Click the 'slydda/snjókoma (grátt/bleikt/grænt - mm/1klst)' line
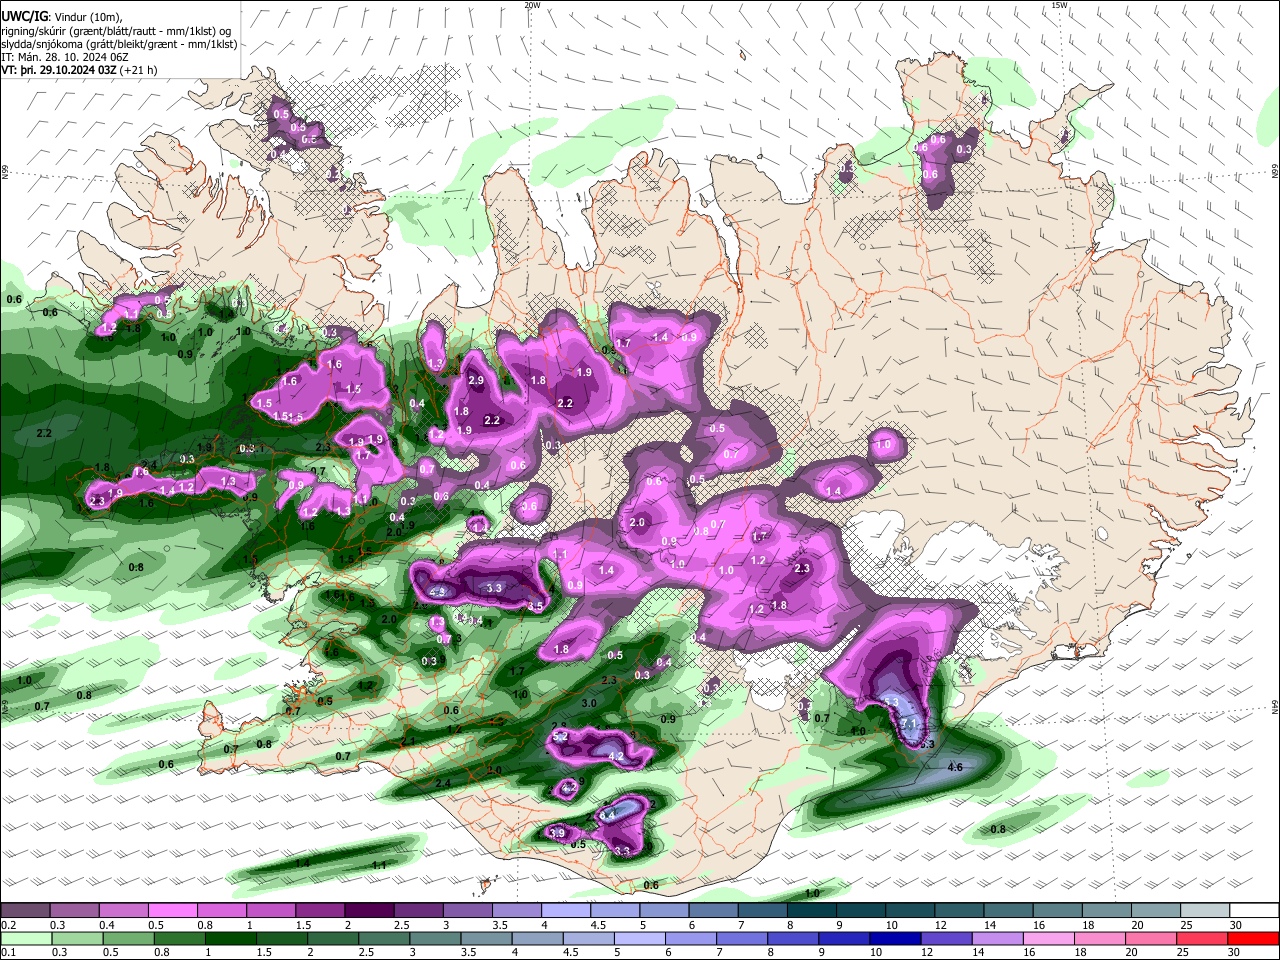1280x960 pixels. [x=119, y=44]
